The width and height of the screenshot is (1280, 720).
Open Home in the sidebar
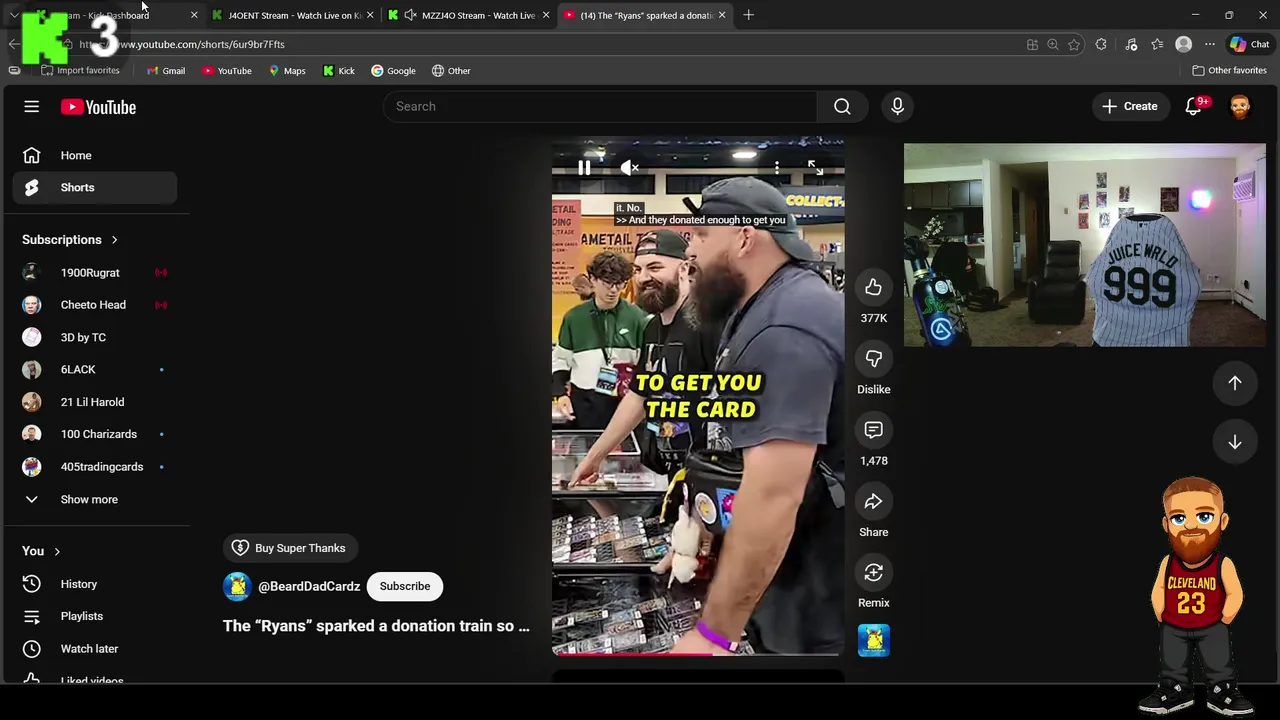(x=95, y=155)
